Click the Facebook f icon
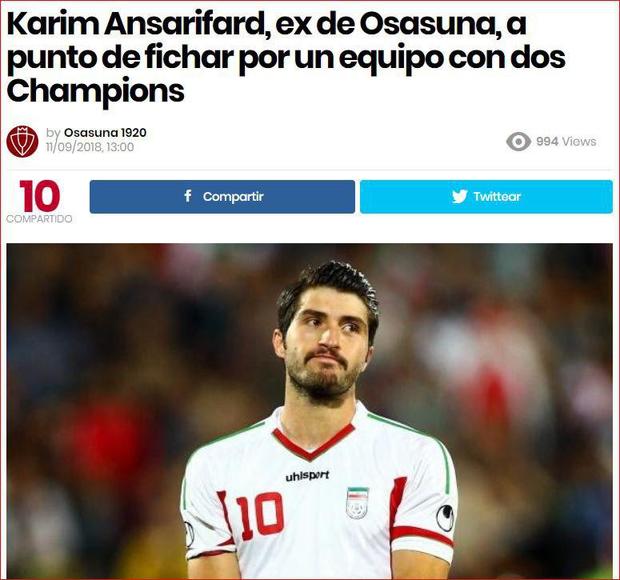620x580 pixels. point(188,196)
